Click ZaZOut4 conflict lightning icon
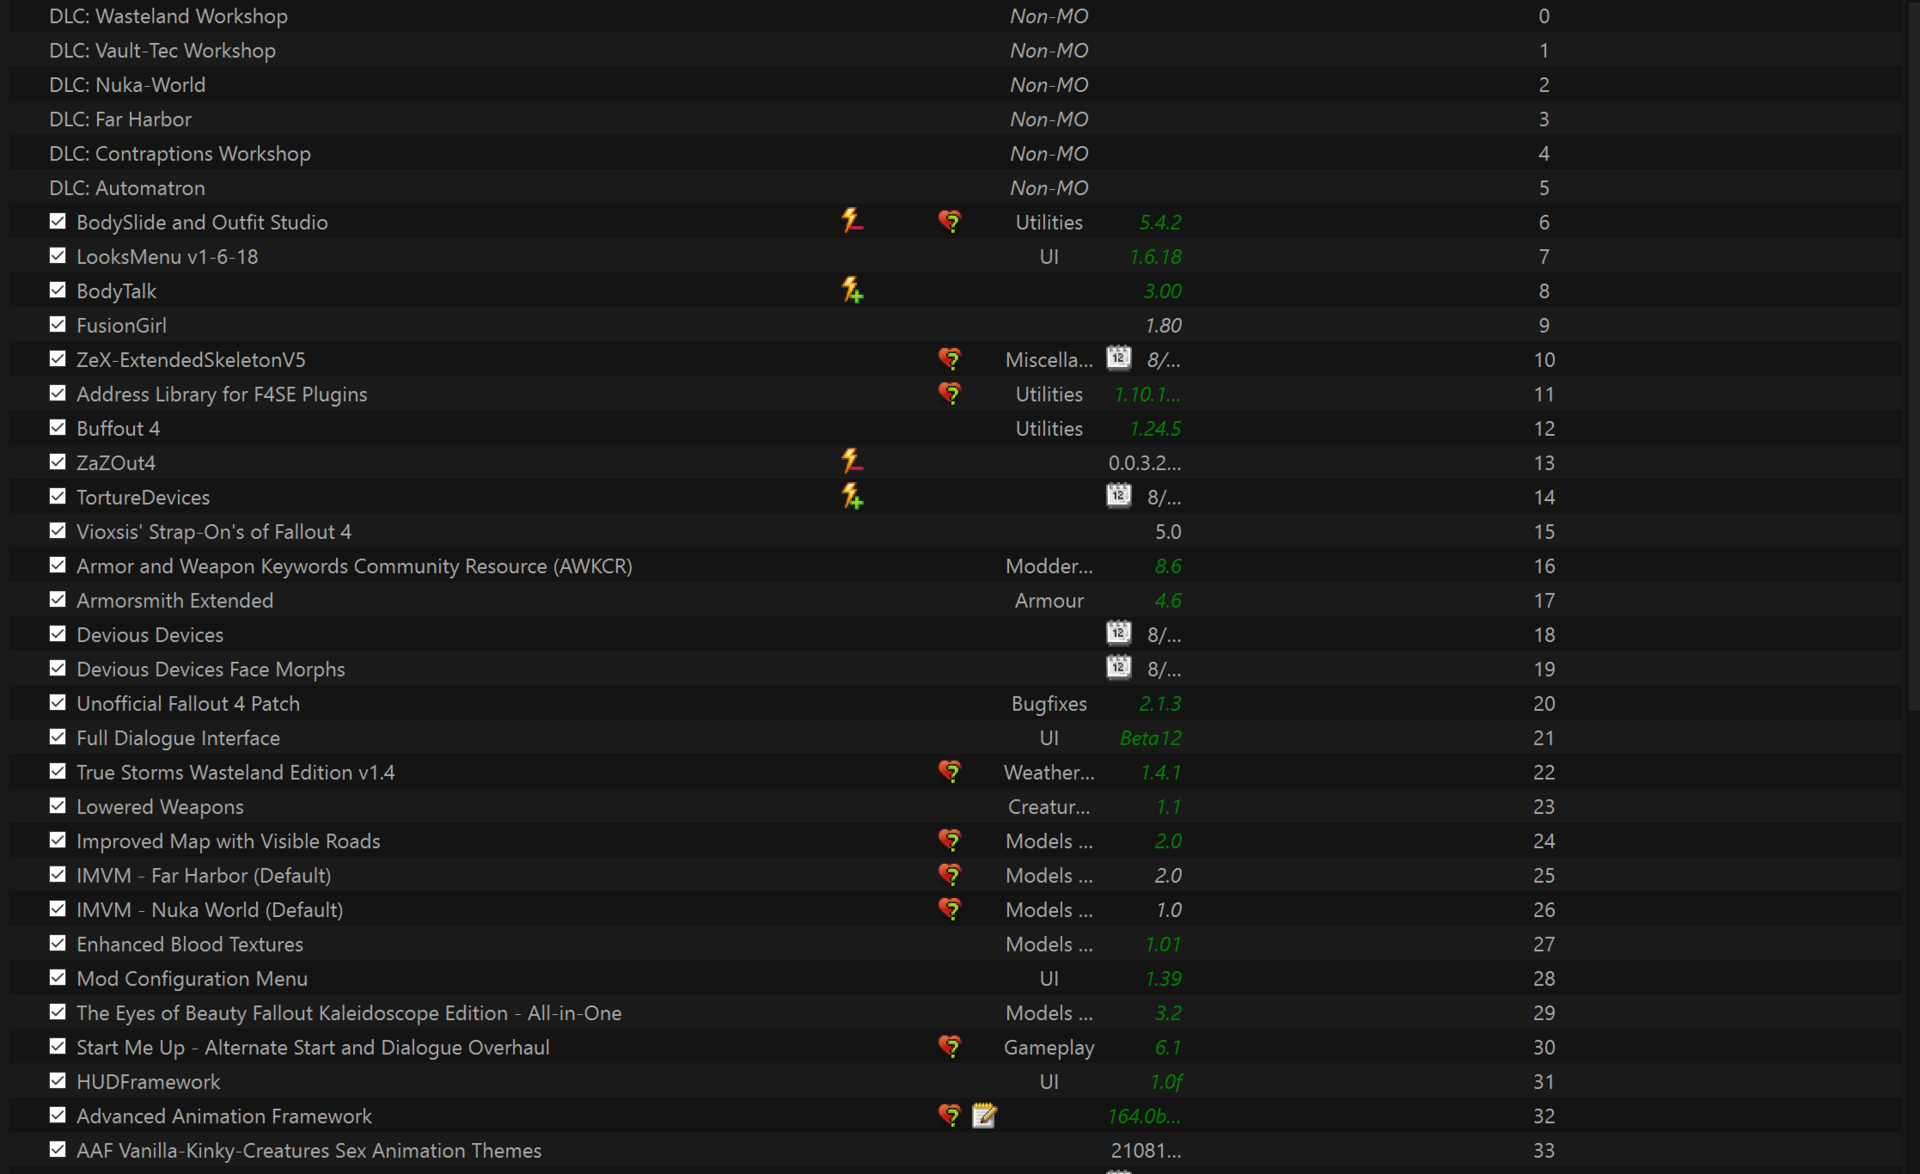This screenshot has width=1920, height=1174. [x=852, y=462]
